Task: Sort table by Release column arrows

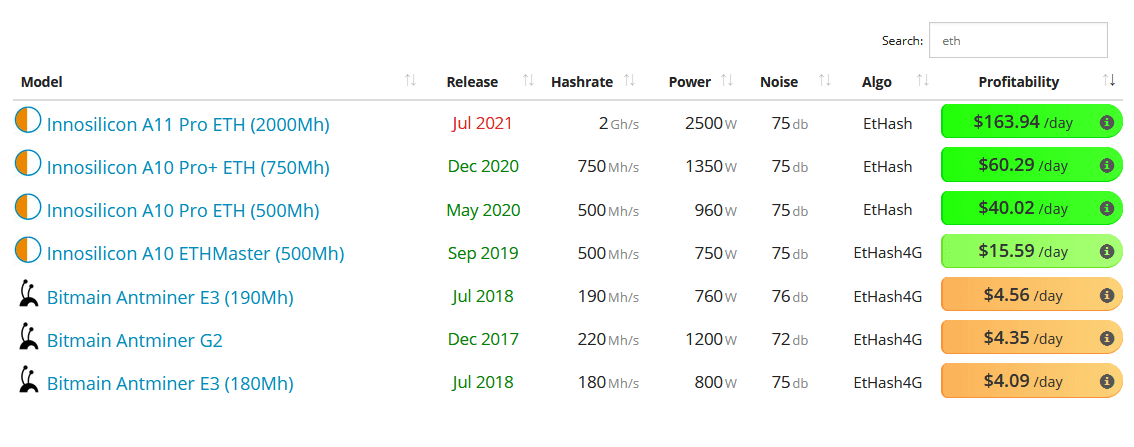Action: 528,80
